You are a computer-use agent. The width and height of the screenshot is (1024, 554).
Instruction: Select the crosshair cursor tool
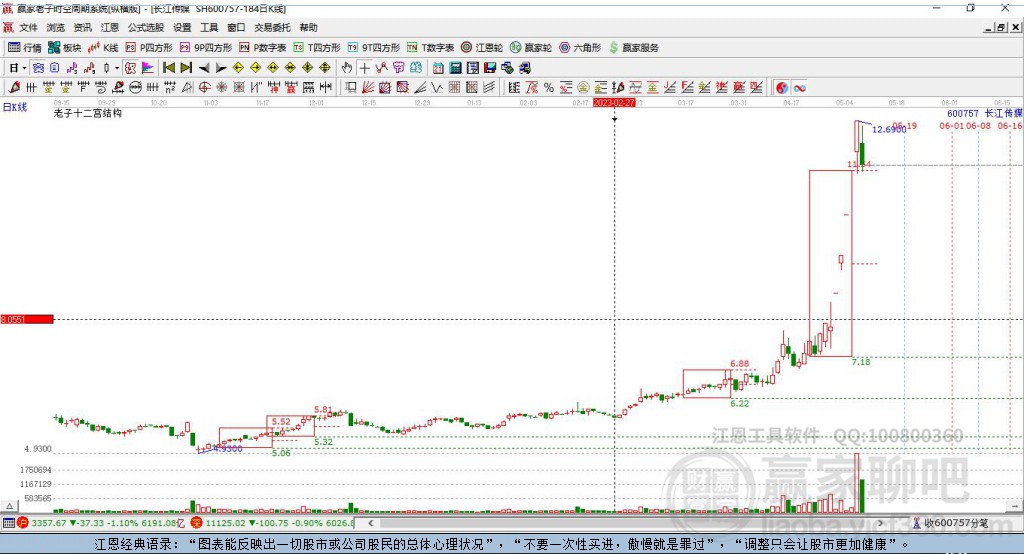pyautogui.click(x=364, y=68)
